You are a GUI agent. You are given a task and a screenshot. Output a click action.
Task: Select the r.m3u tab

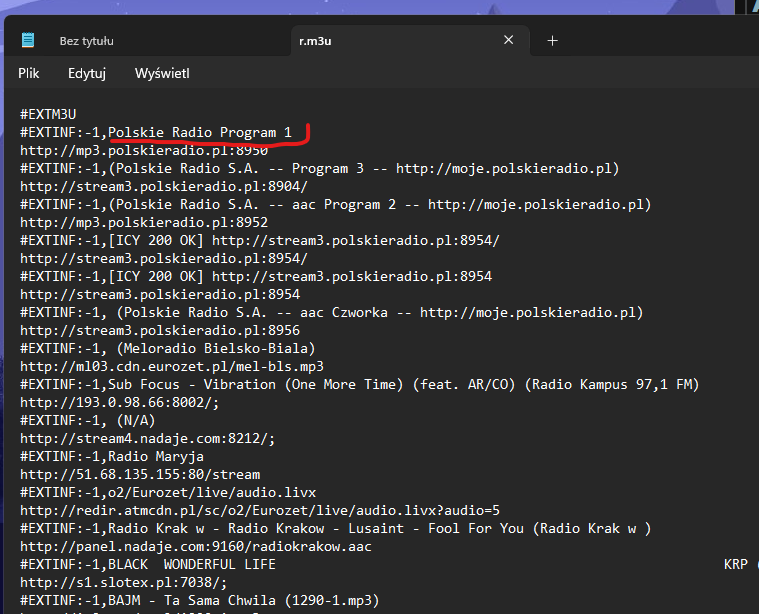tap(315, 41)
